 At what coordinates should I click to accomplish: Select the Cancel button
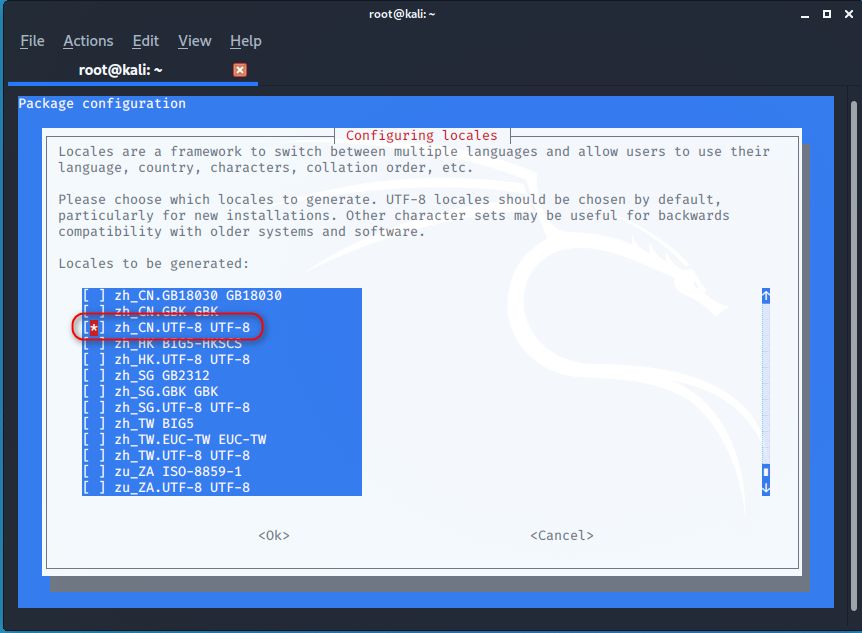tap(561, 535)
